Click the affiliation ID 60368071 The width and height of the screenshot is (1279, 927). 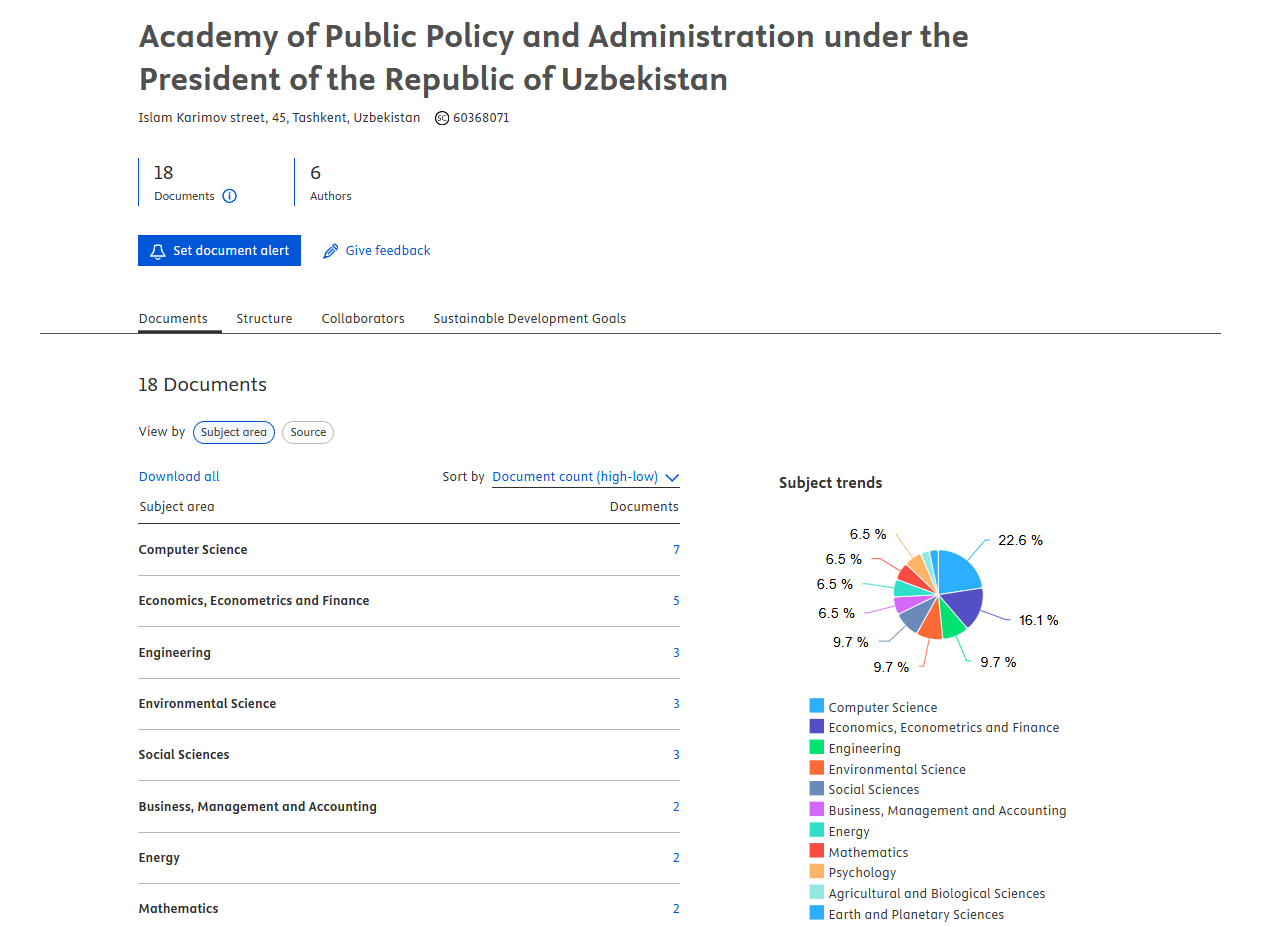pyautogui.click(x=481, y=118)
